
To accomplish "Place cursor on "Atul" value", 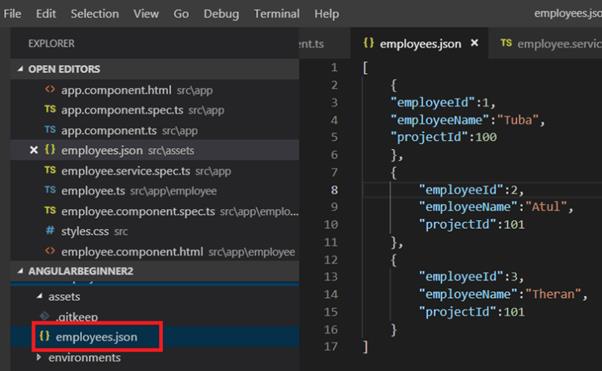I will pos(546,207).
